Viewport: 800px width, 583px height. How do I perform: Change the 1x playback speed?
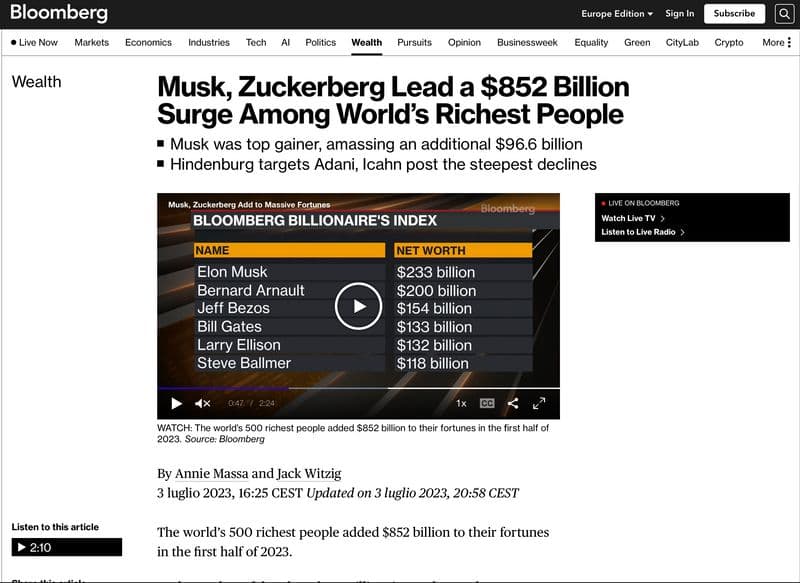point(461,403)
